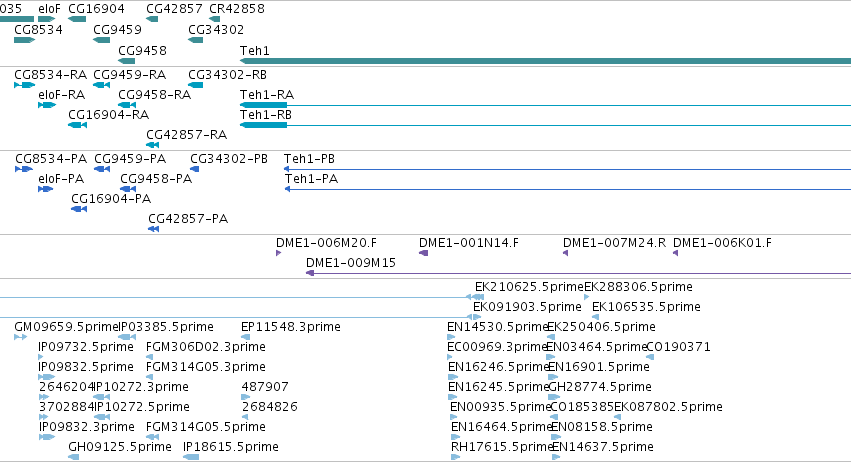
Task: Select the FGM314G05.3prime EST label
Action: 206,368
